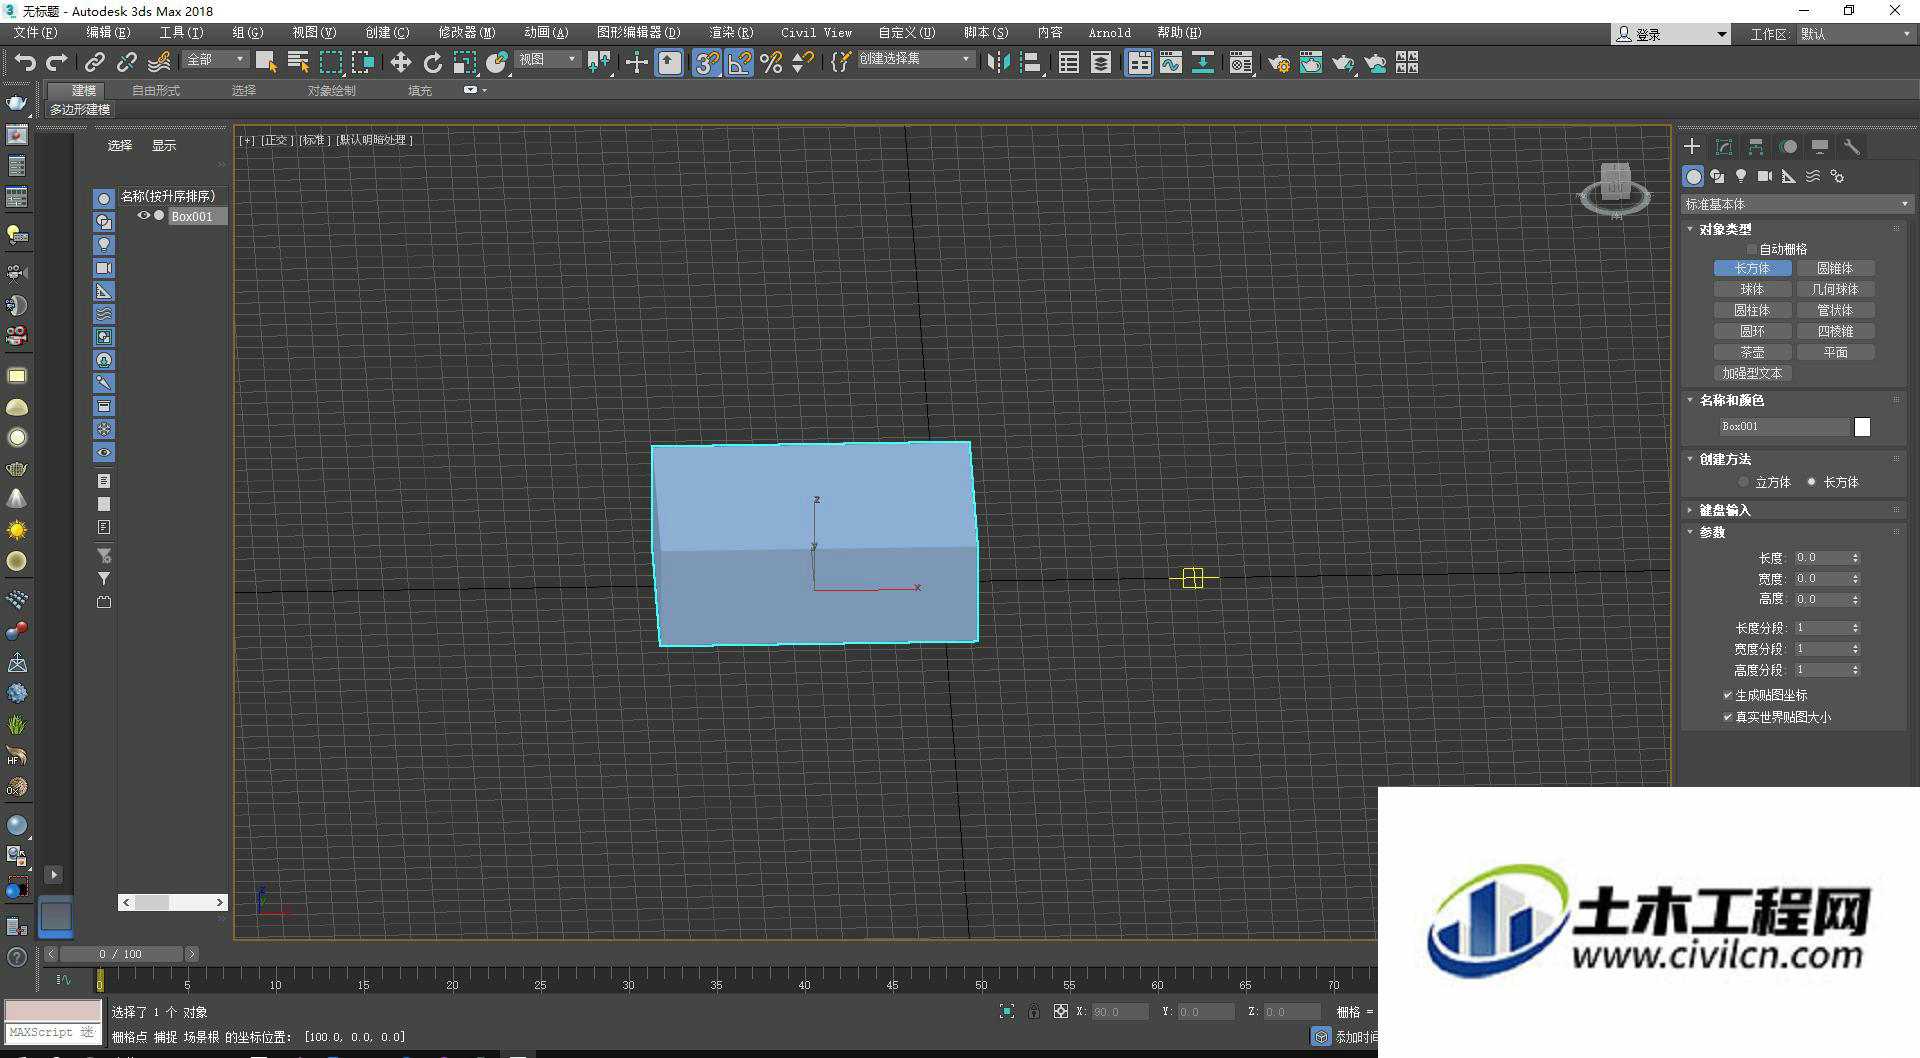The image size is (1920, 1058).
Task: Open the 工作区 默认 dropdown
Action: pos(1856,34)
